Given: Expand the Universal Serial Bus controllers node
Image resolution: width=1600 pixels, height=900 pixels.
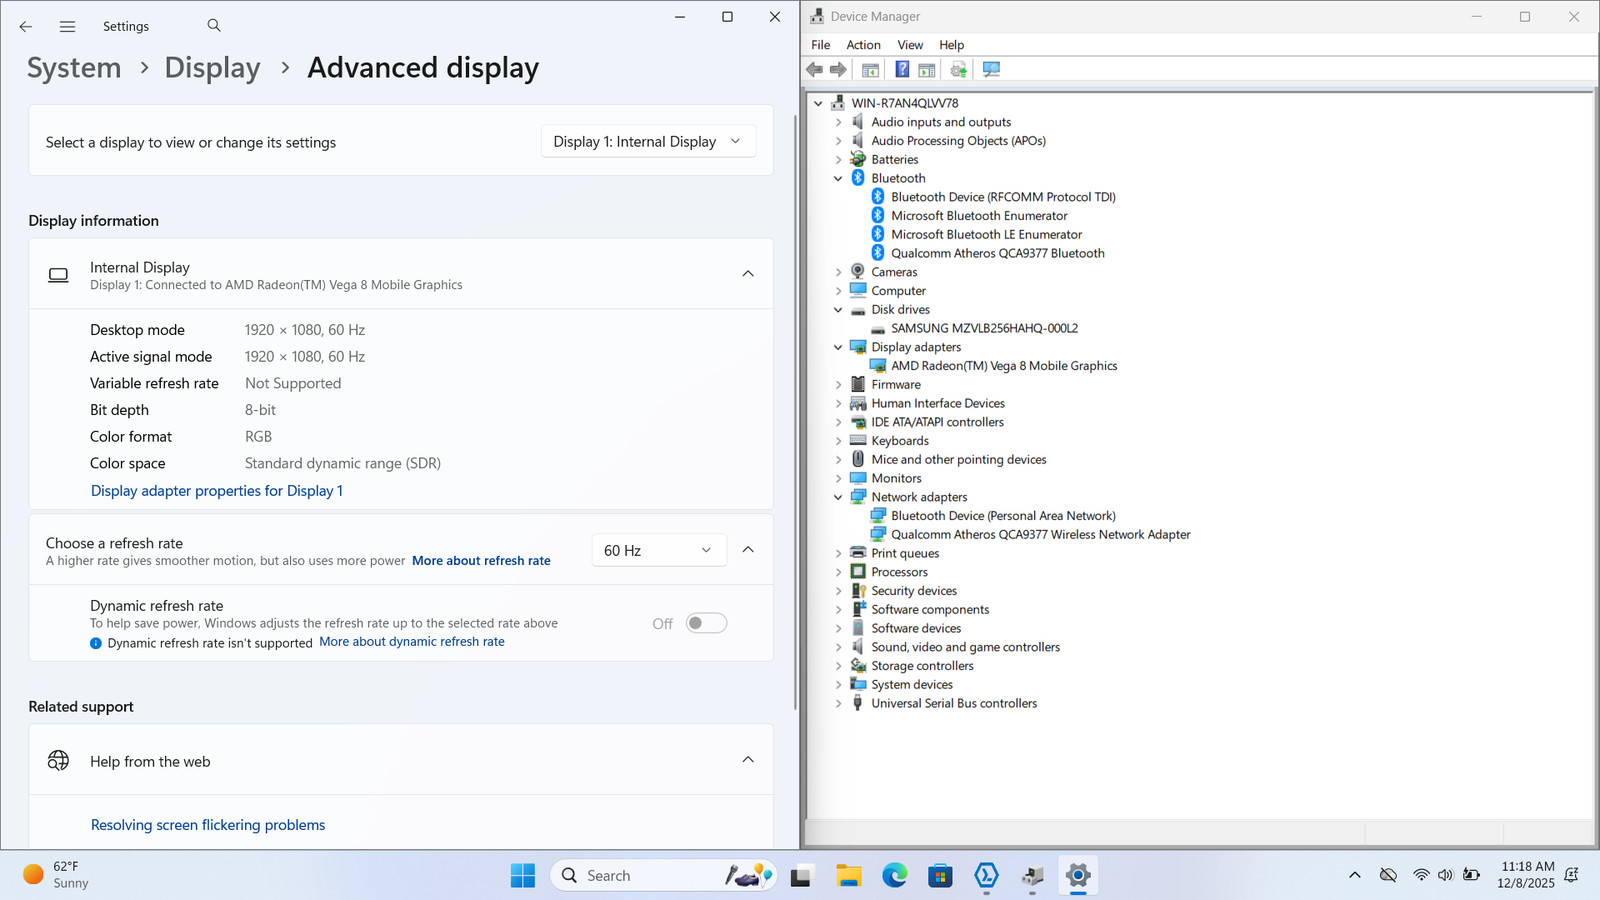Looking at the screenshot, I should click(838, 704).
